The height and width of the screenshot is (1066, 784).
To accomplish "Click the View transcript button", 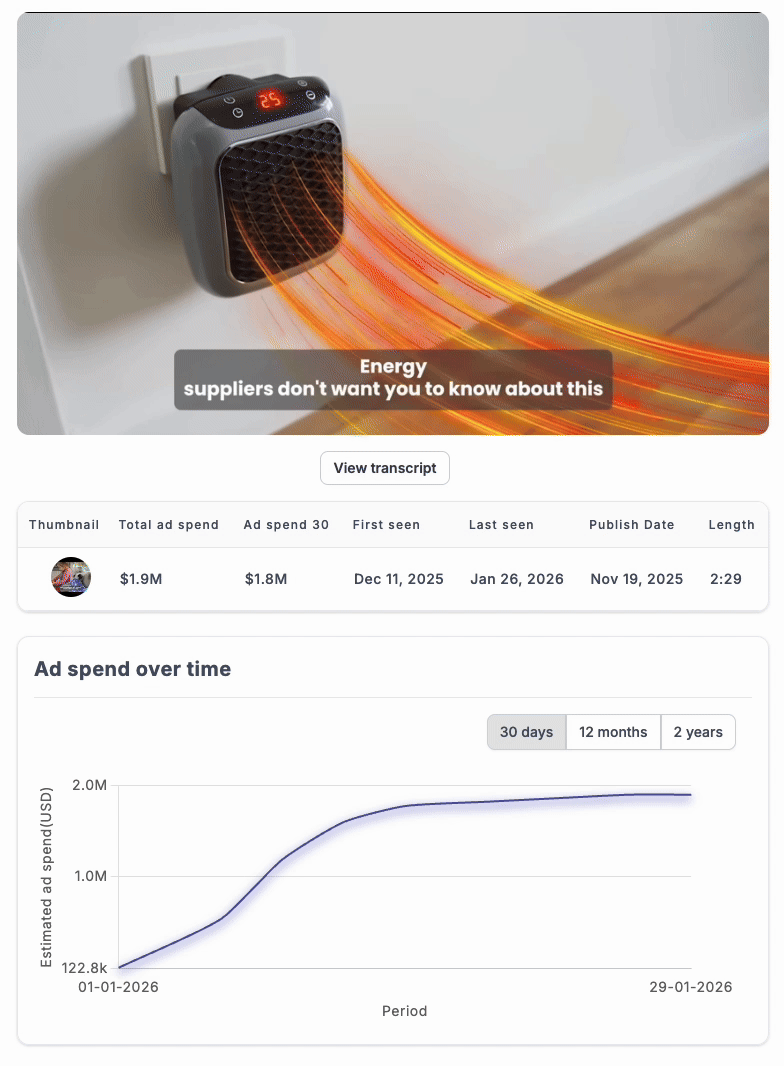I will point(384,468).
